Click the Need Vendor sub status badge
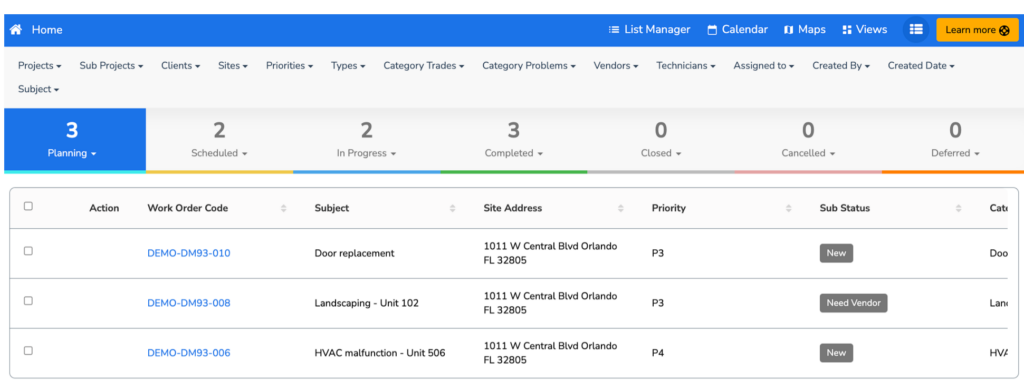The width and height of the screenshot is (1024, 390). click(x=854, y=303)
